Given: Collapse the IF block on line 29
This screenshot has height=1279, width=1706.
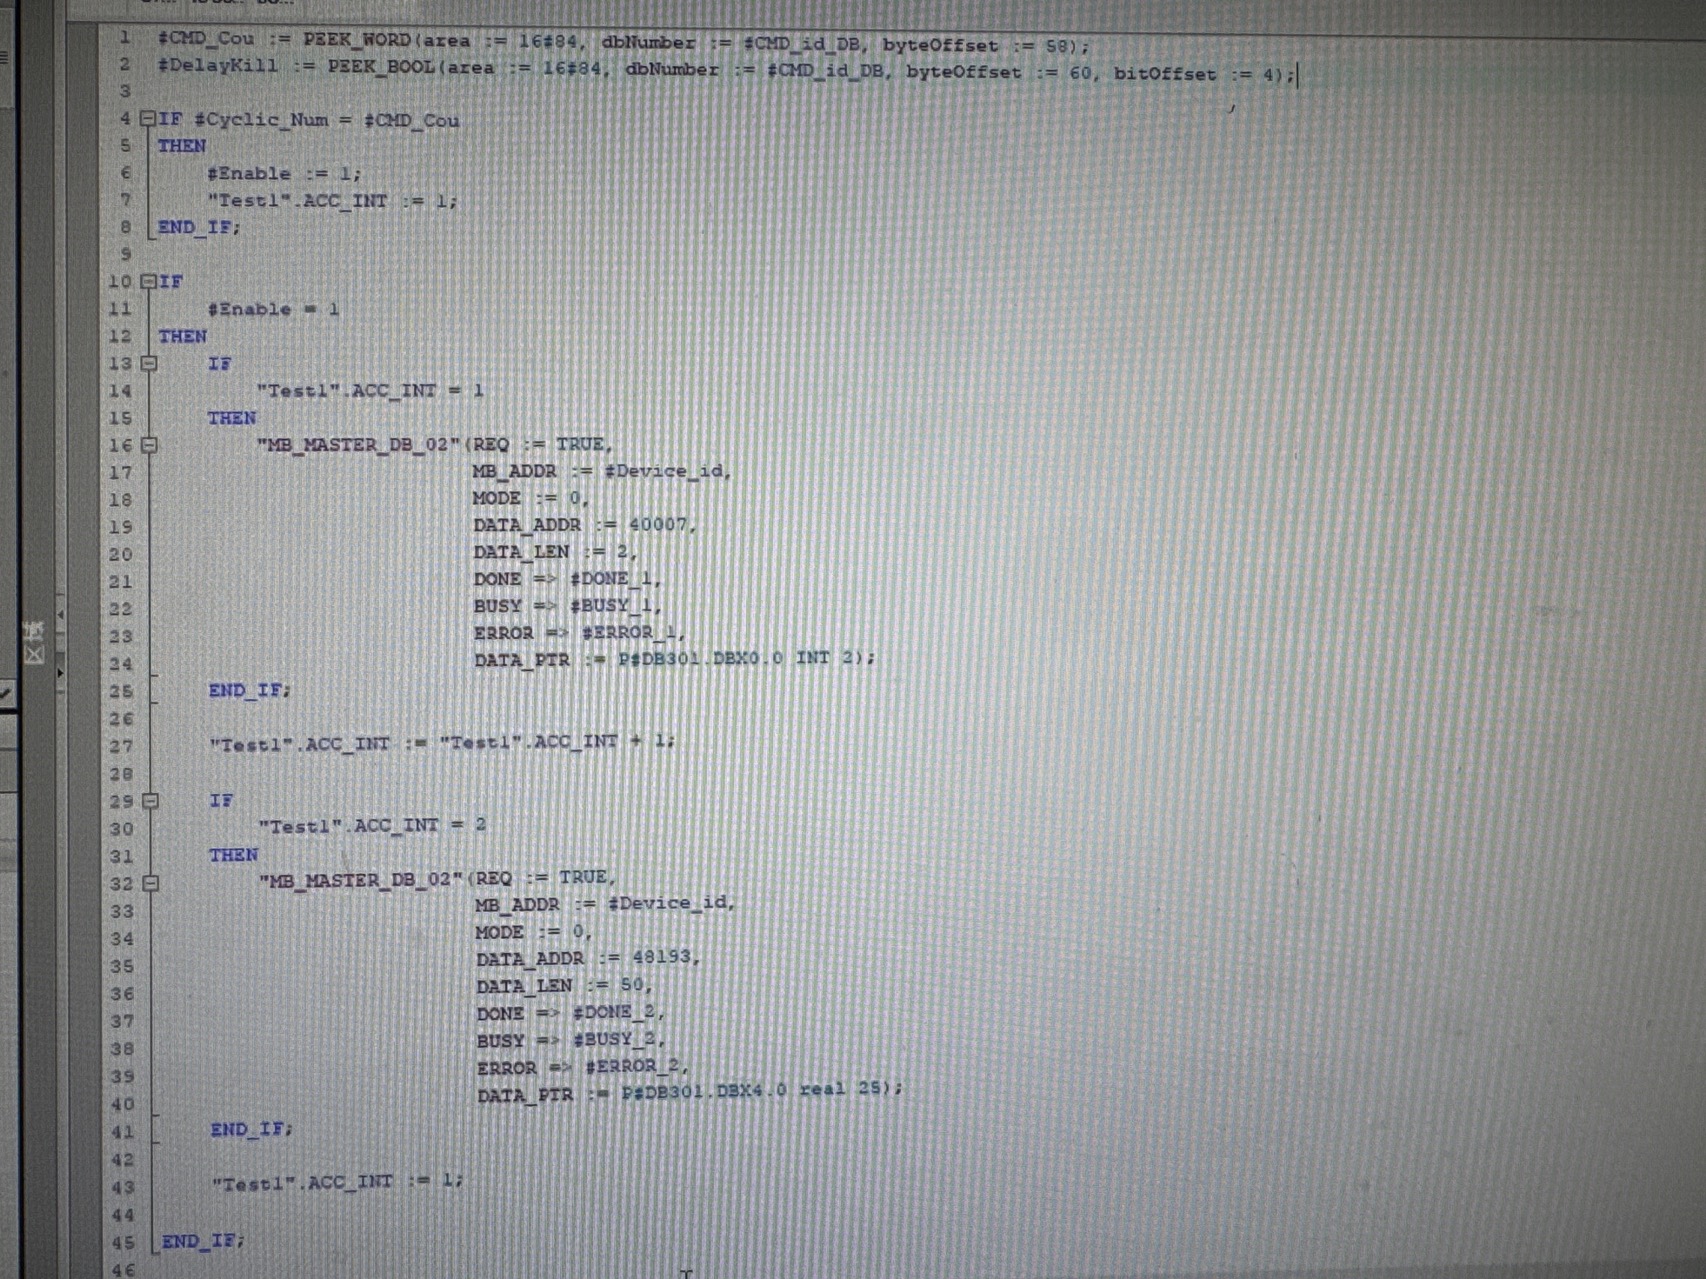Looking at the screenshot, I should point(150,801).
